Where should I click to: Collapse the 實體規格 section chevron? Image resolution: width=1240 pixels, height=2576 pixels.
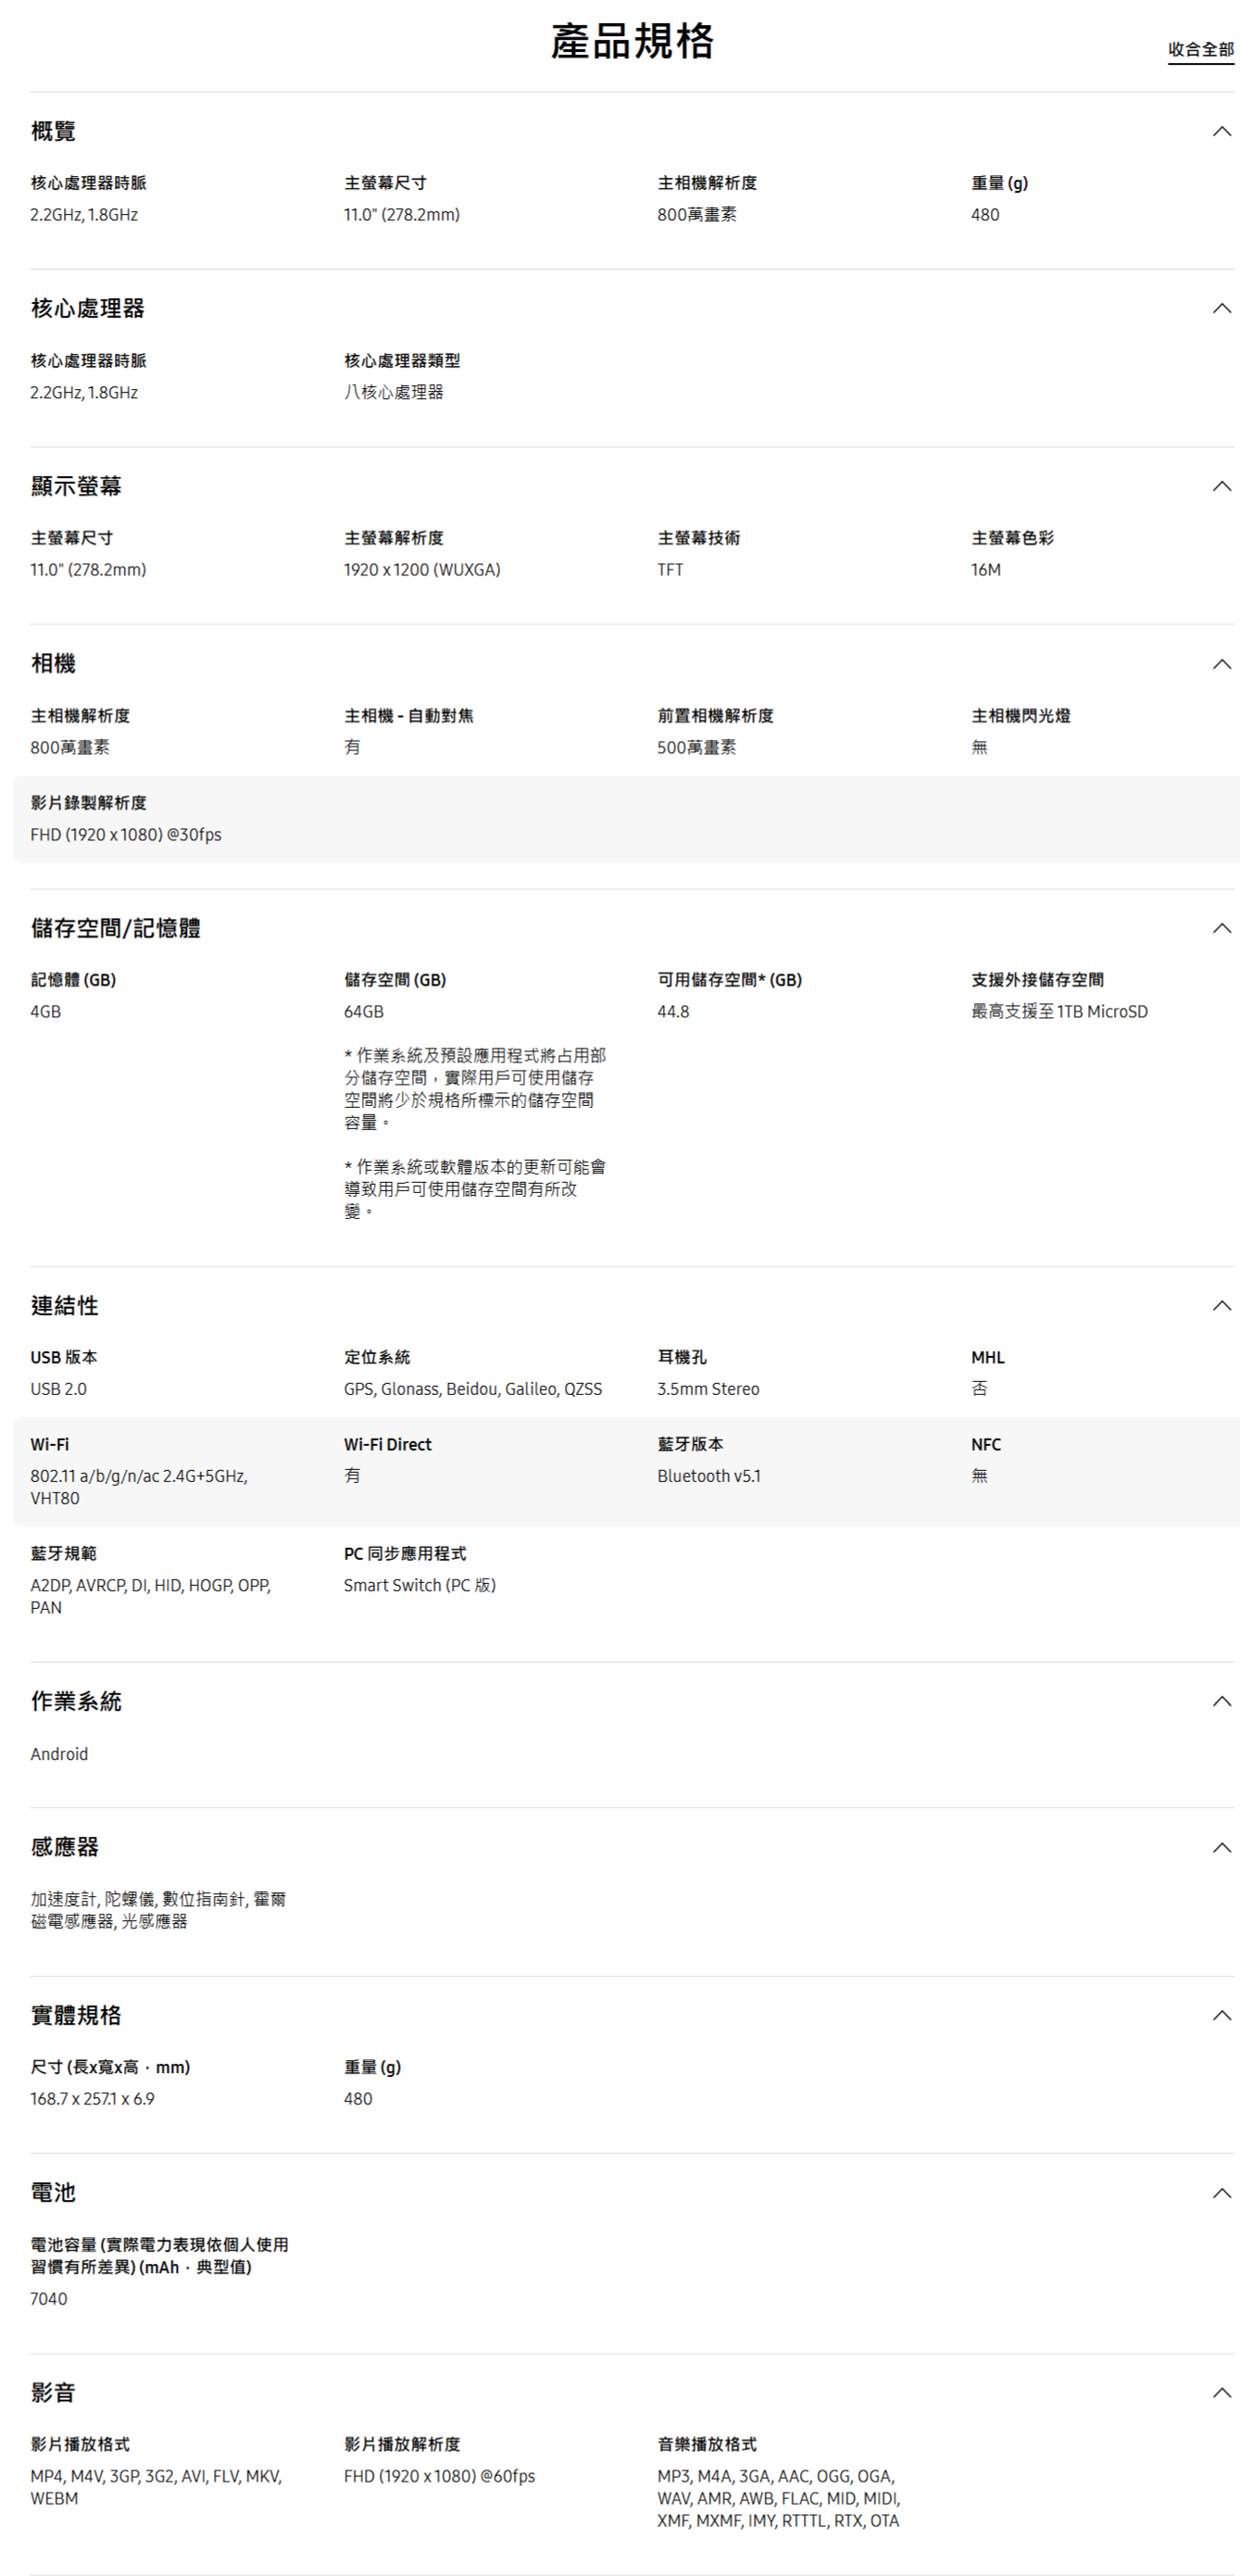tap(1221, 2015)
